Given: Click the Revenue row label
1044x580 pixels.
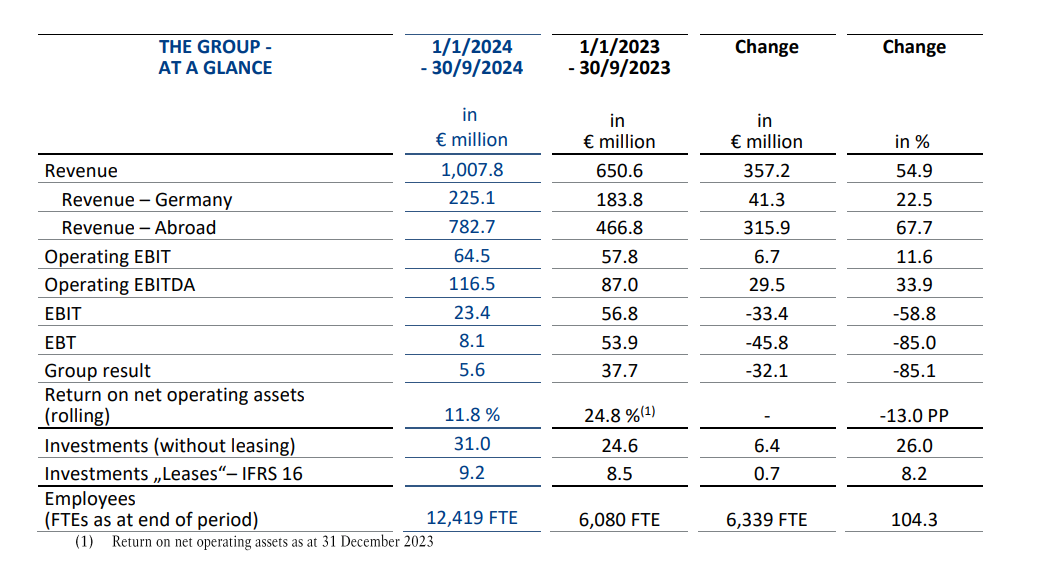Looking at the screenshot, I should 81,171.
